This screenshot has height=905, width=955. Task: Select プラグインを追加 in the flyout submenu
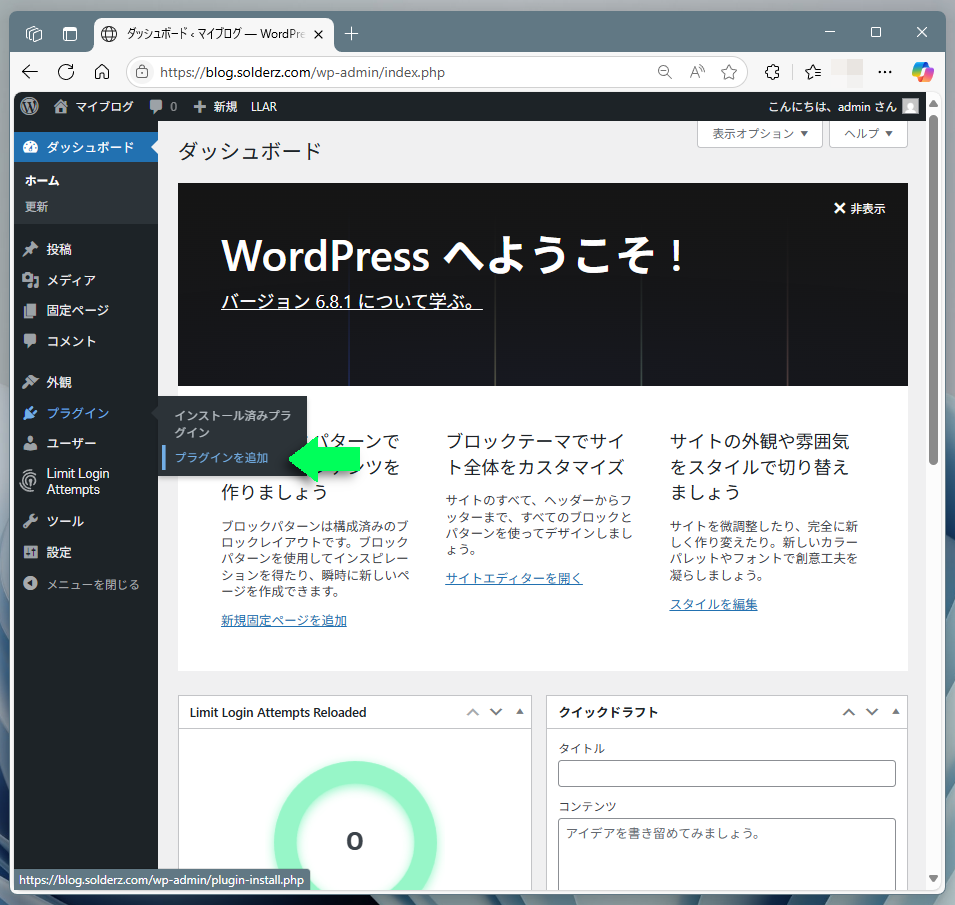pyautogui.click(x=221, y=458)
